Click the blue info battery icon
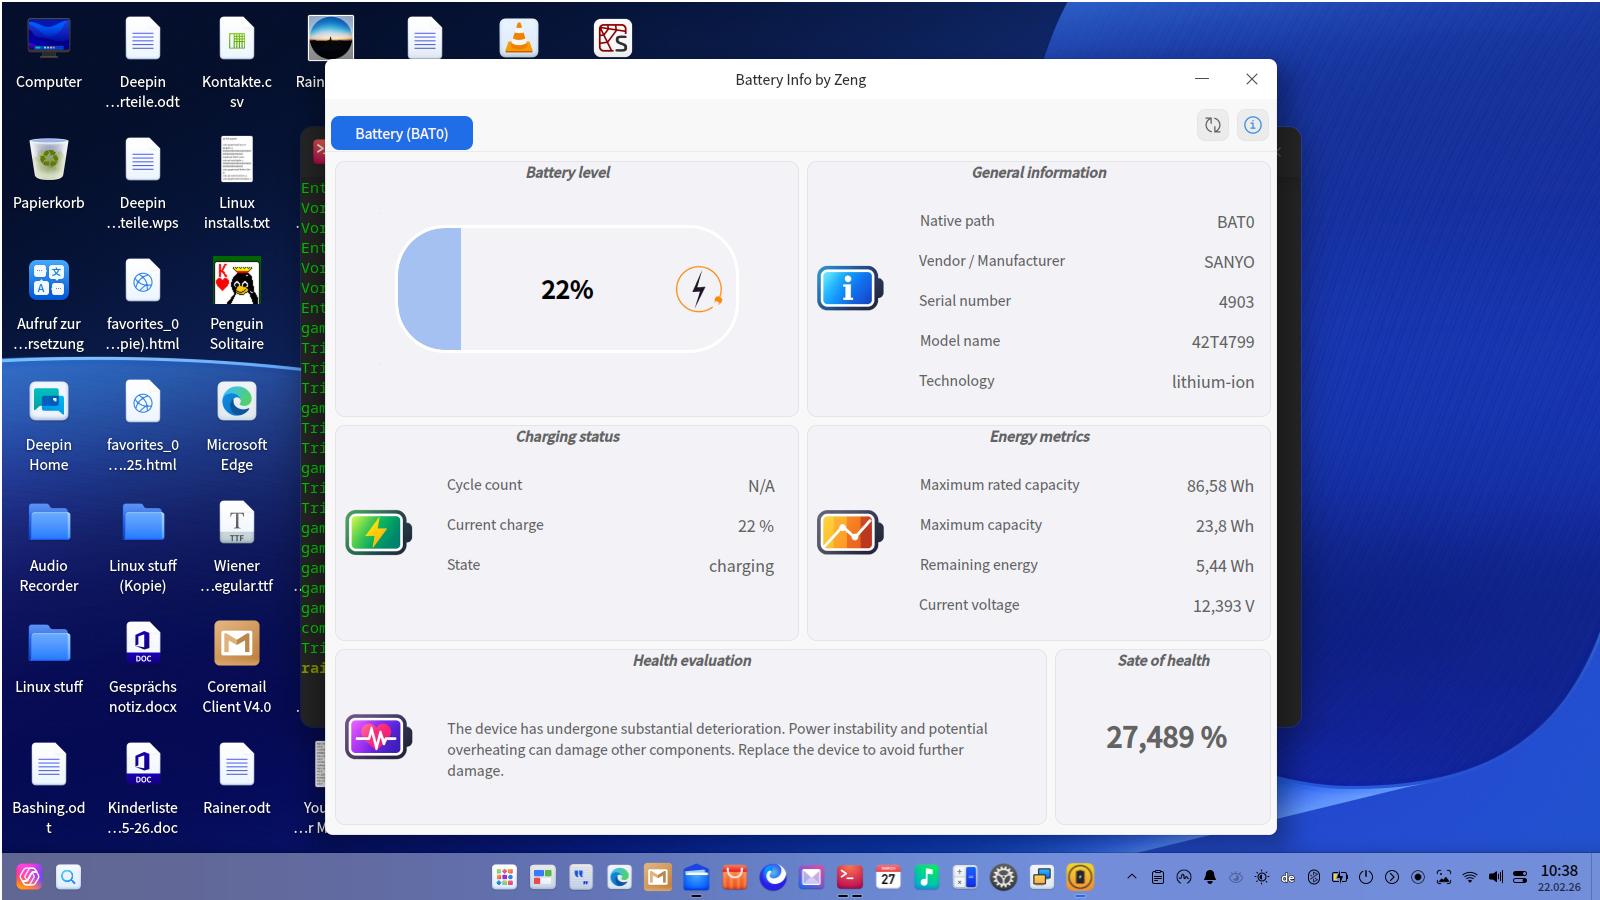 pos(850,288)
